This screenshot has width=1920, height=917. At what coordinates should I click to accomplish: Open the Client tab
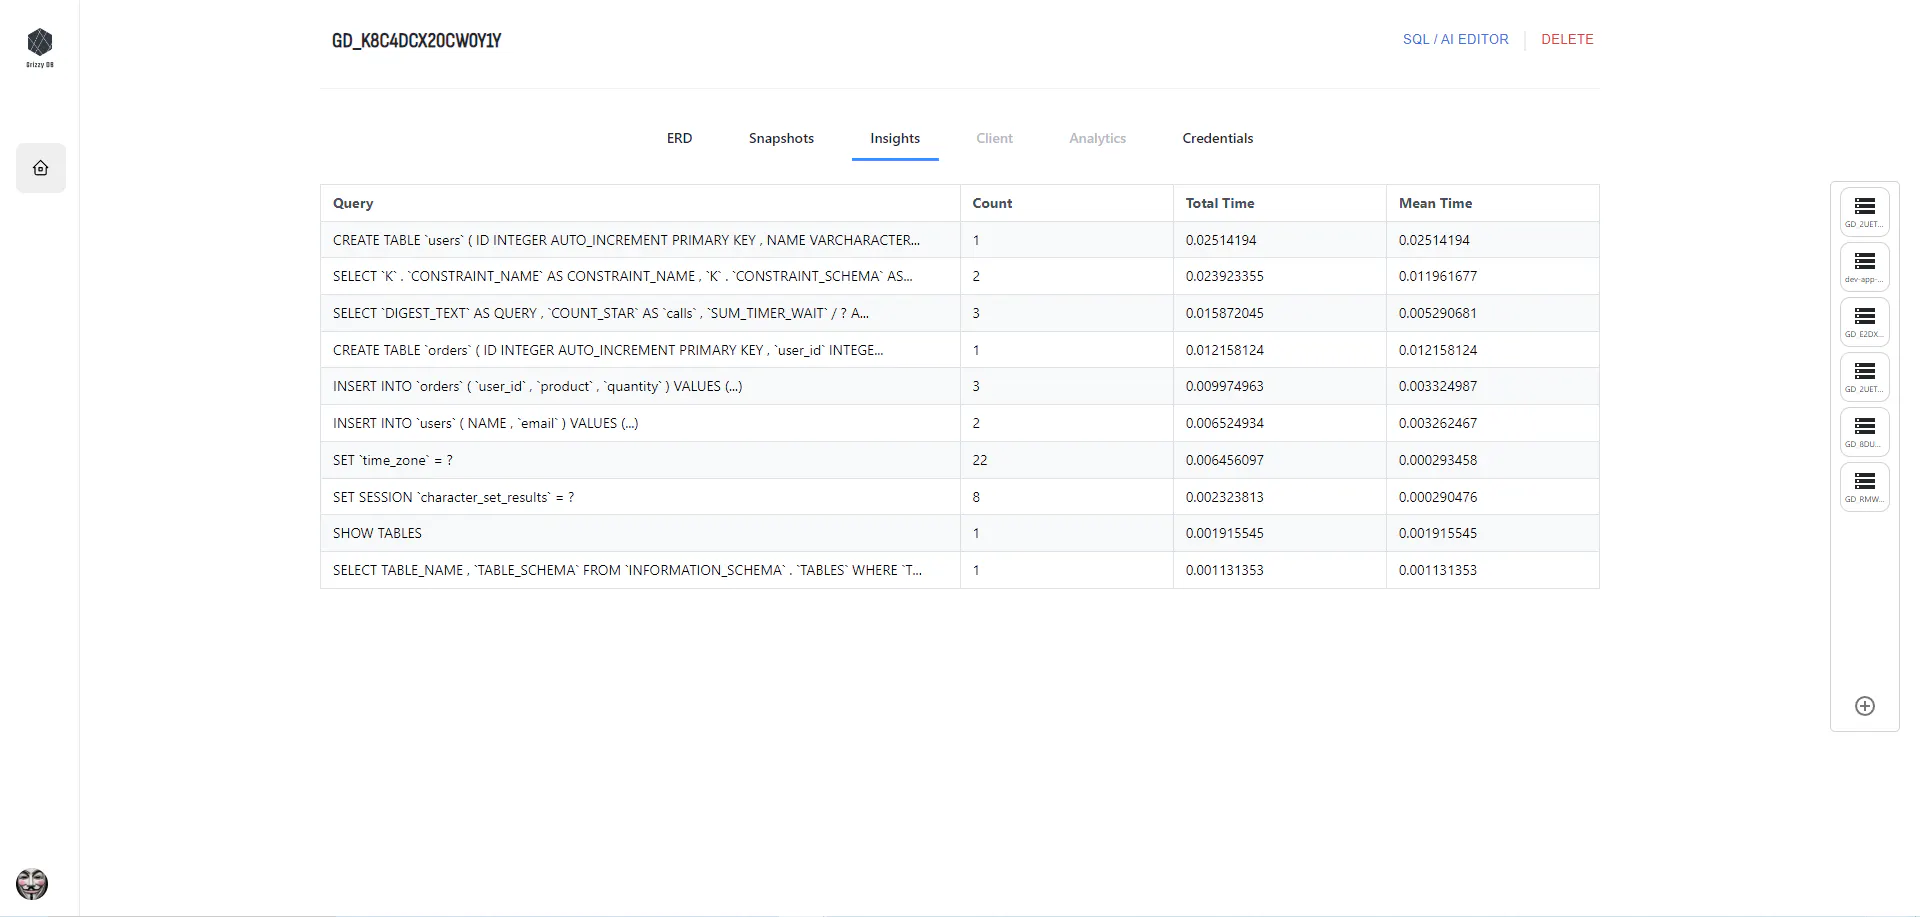(x=994, y=138)
